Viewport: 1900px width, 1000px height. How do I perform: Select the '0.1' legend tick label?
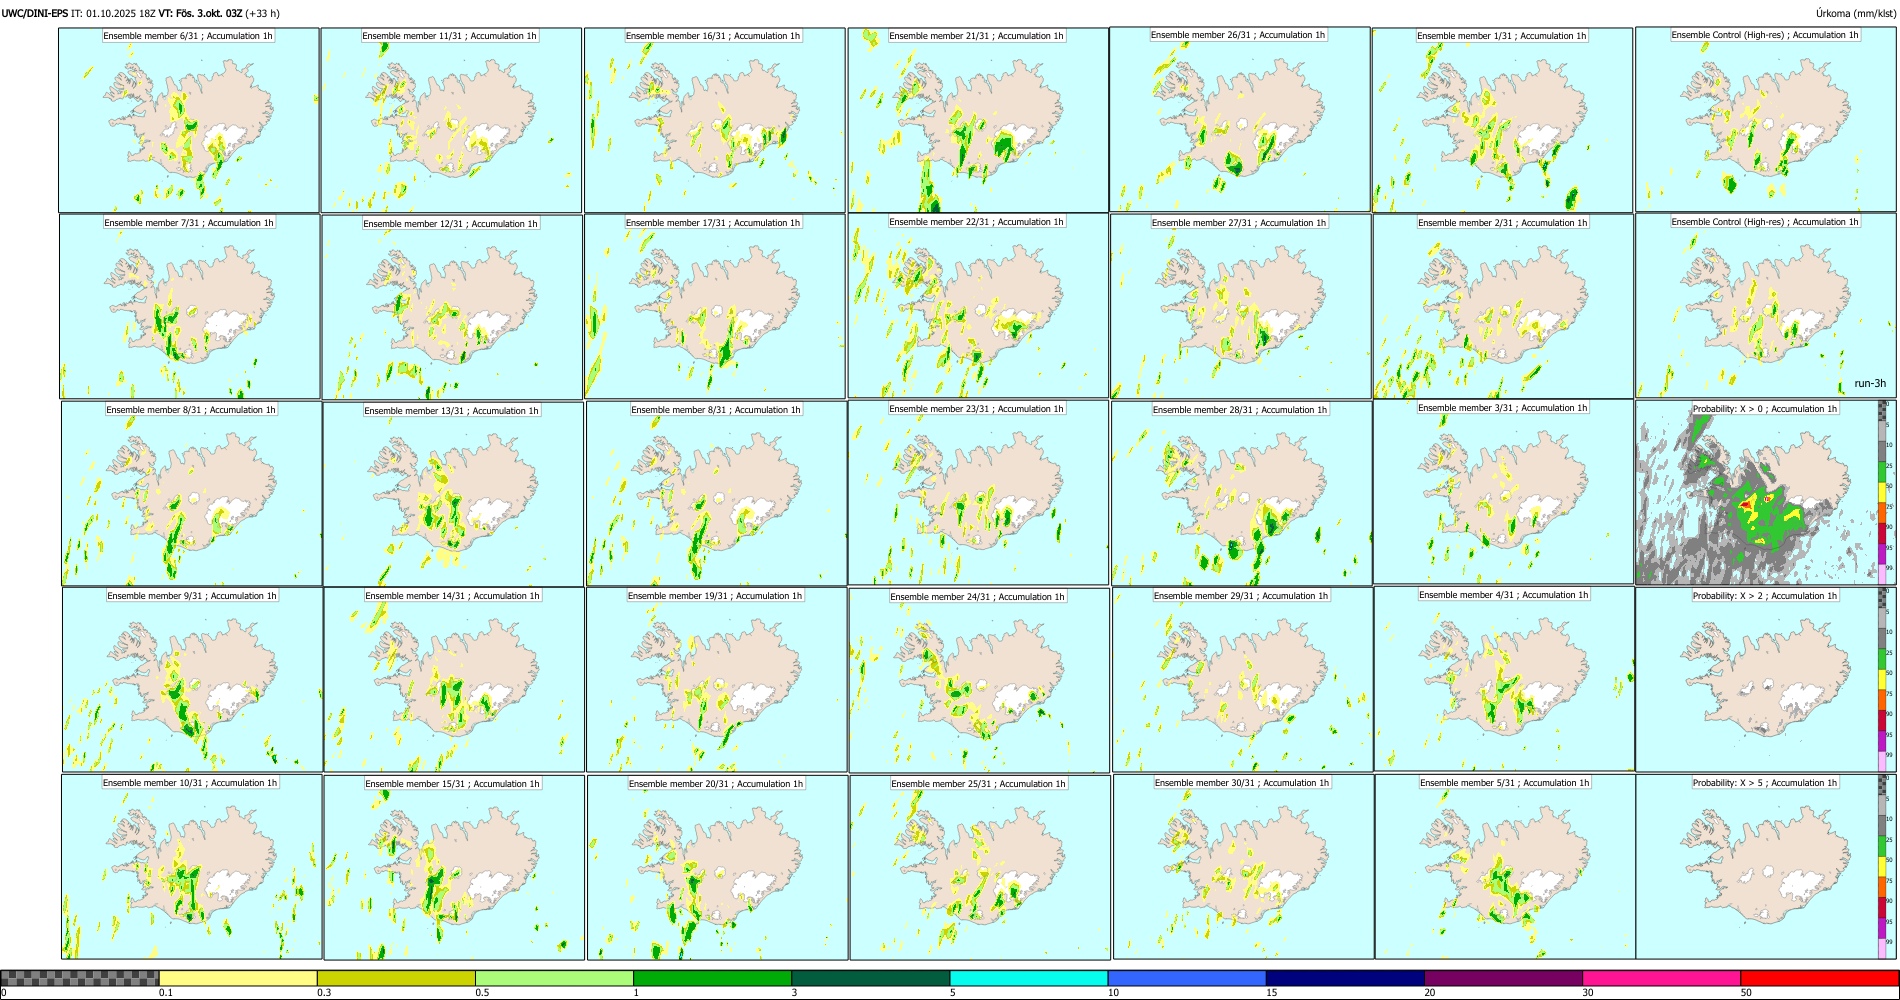pos(166,993)
